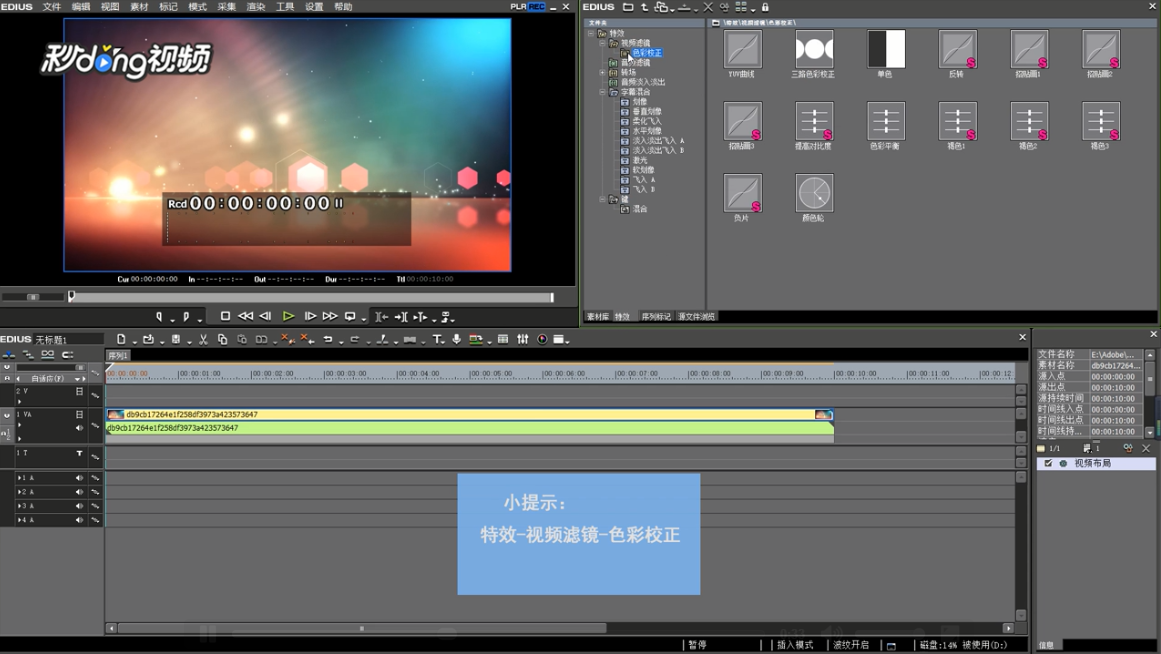Viewport: 1161px width, 654px height.
Task: Open the audio mixer sliders icon
Action: click(x=523, y=339)
